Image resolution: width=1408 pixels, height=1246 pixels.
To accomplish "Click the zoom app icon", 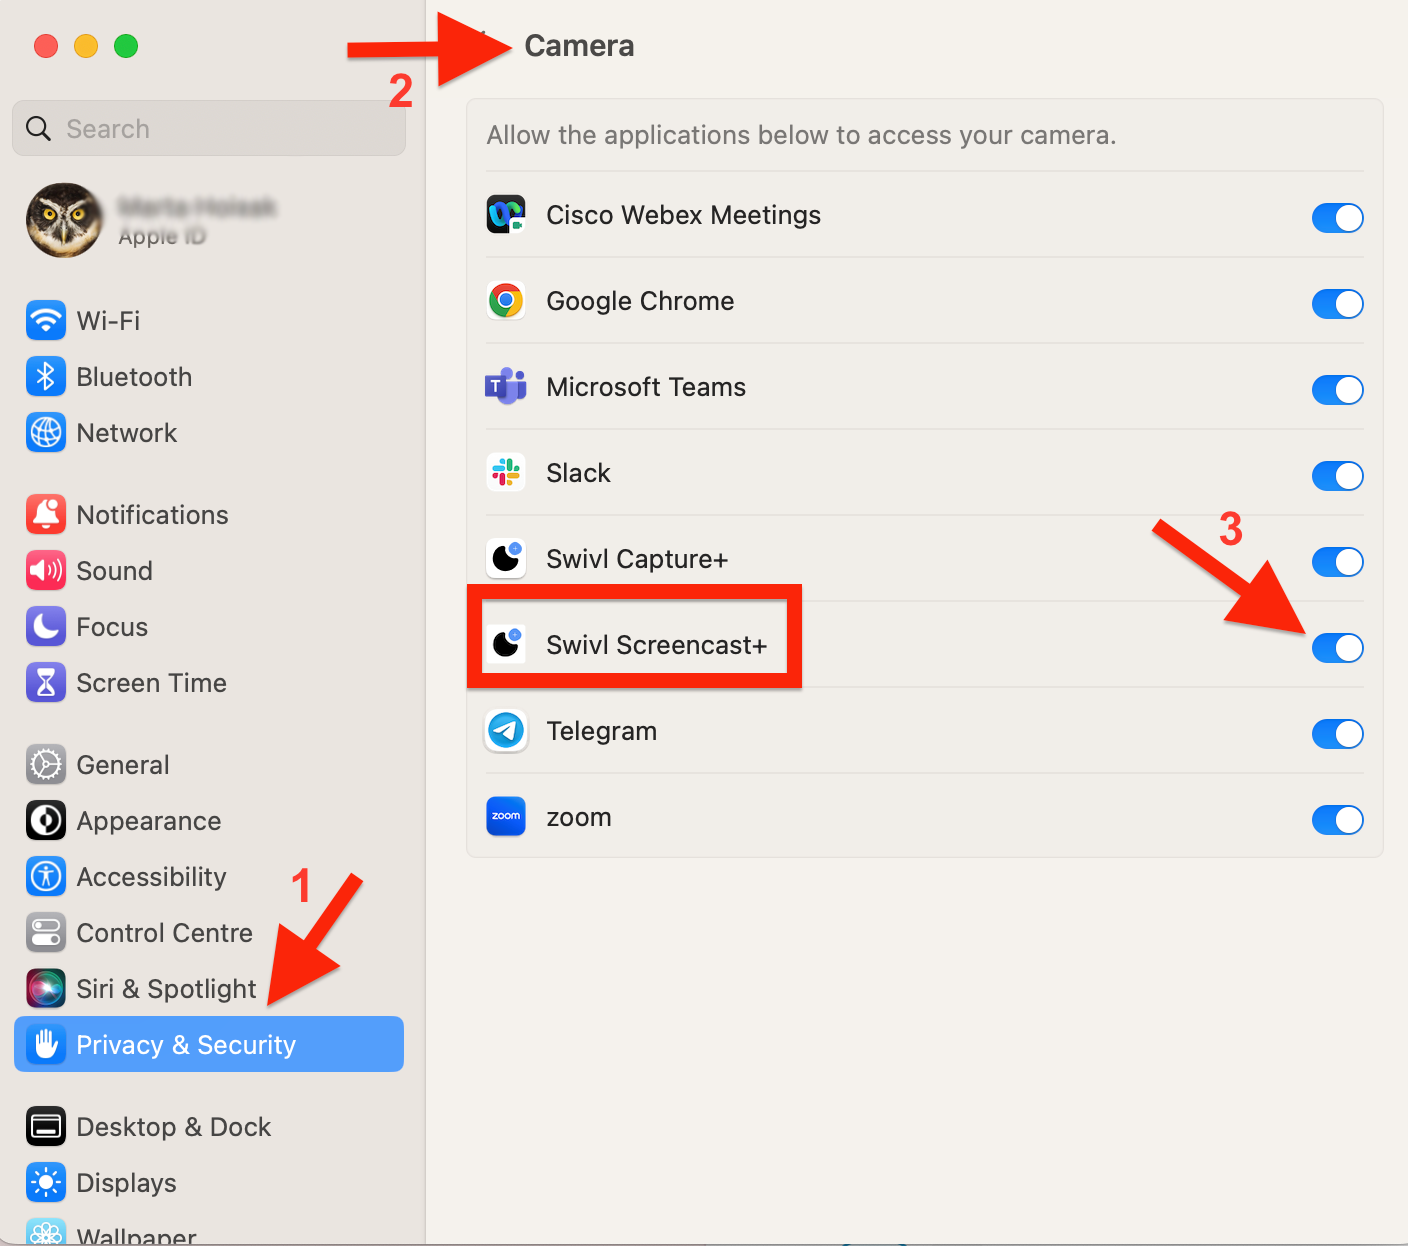I will click(506, 817).
